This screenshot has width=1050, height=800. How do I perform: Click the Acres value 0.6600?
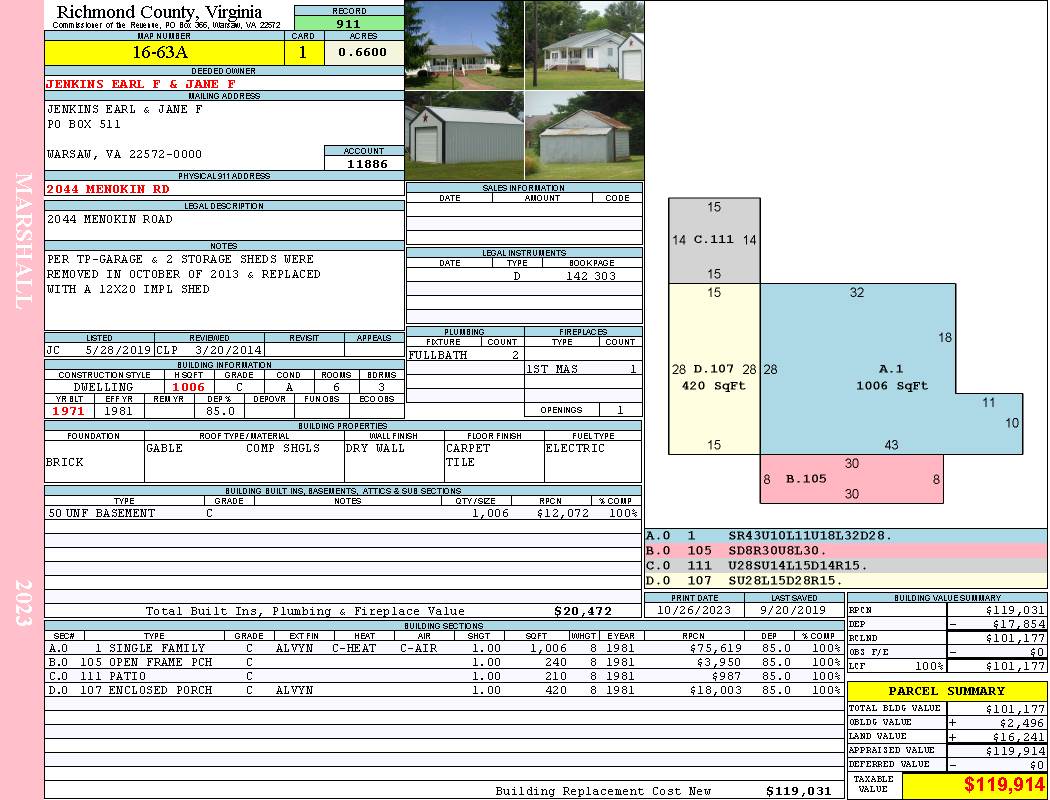[x=364, y=53]
